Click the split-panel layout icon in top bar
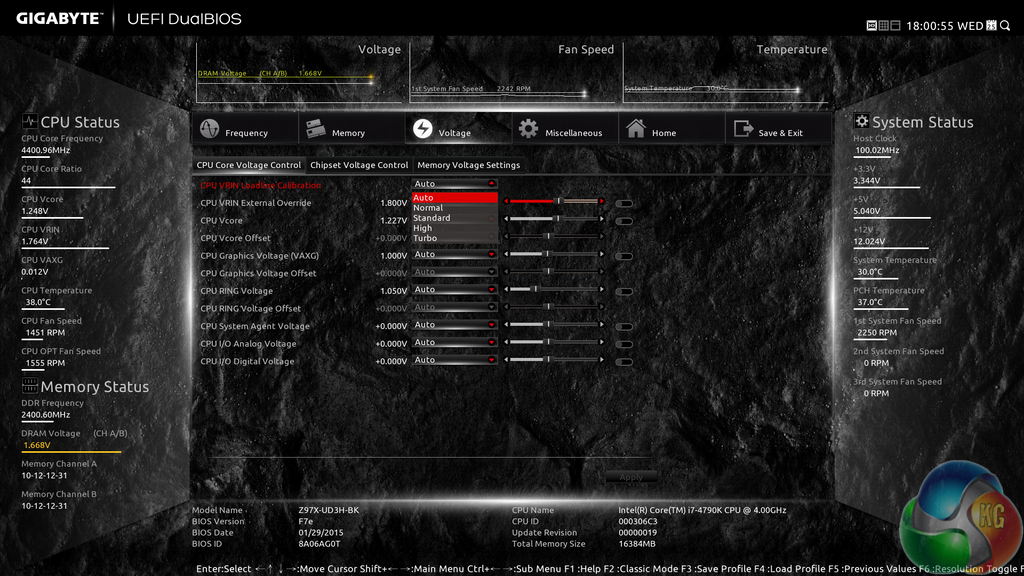The width and height of the screenshot is (1024, 576). (895, 25)
